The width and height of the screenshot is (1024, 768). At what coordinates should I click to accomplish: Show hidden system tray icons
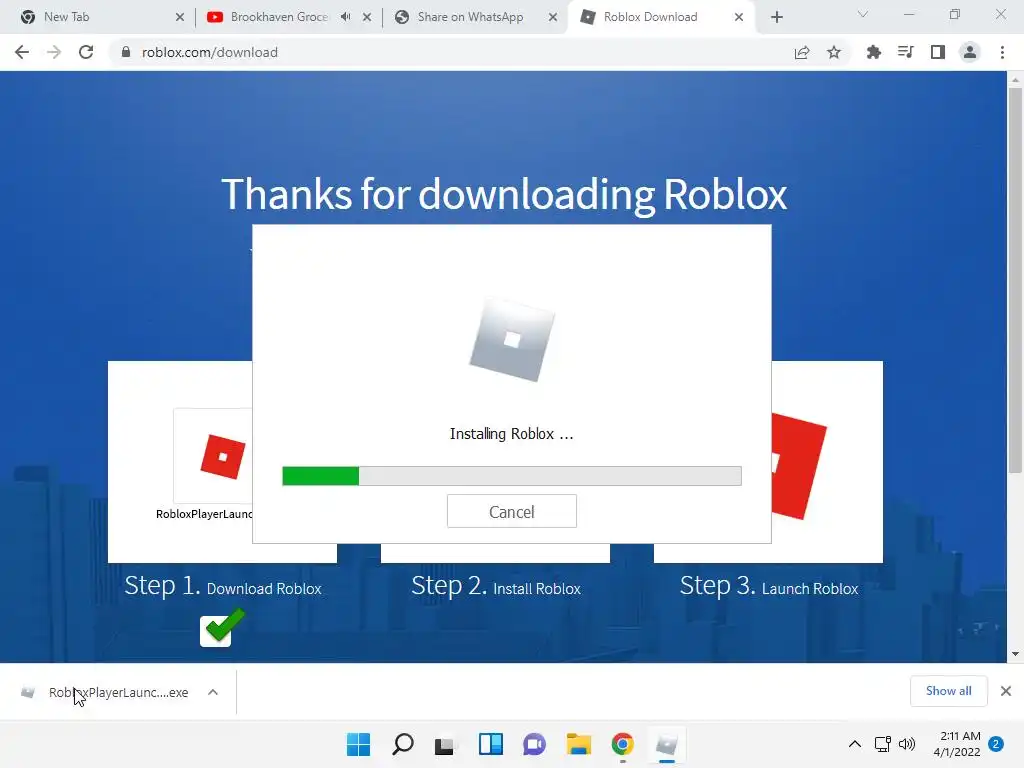pos(854,744)
